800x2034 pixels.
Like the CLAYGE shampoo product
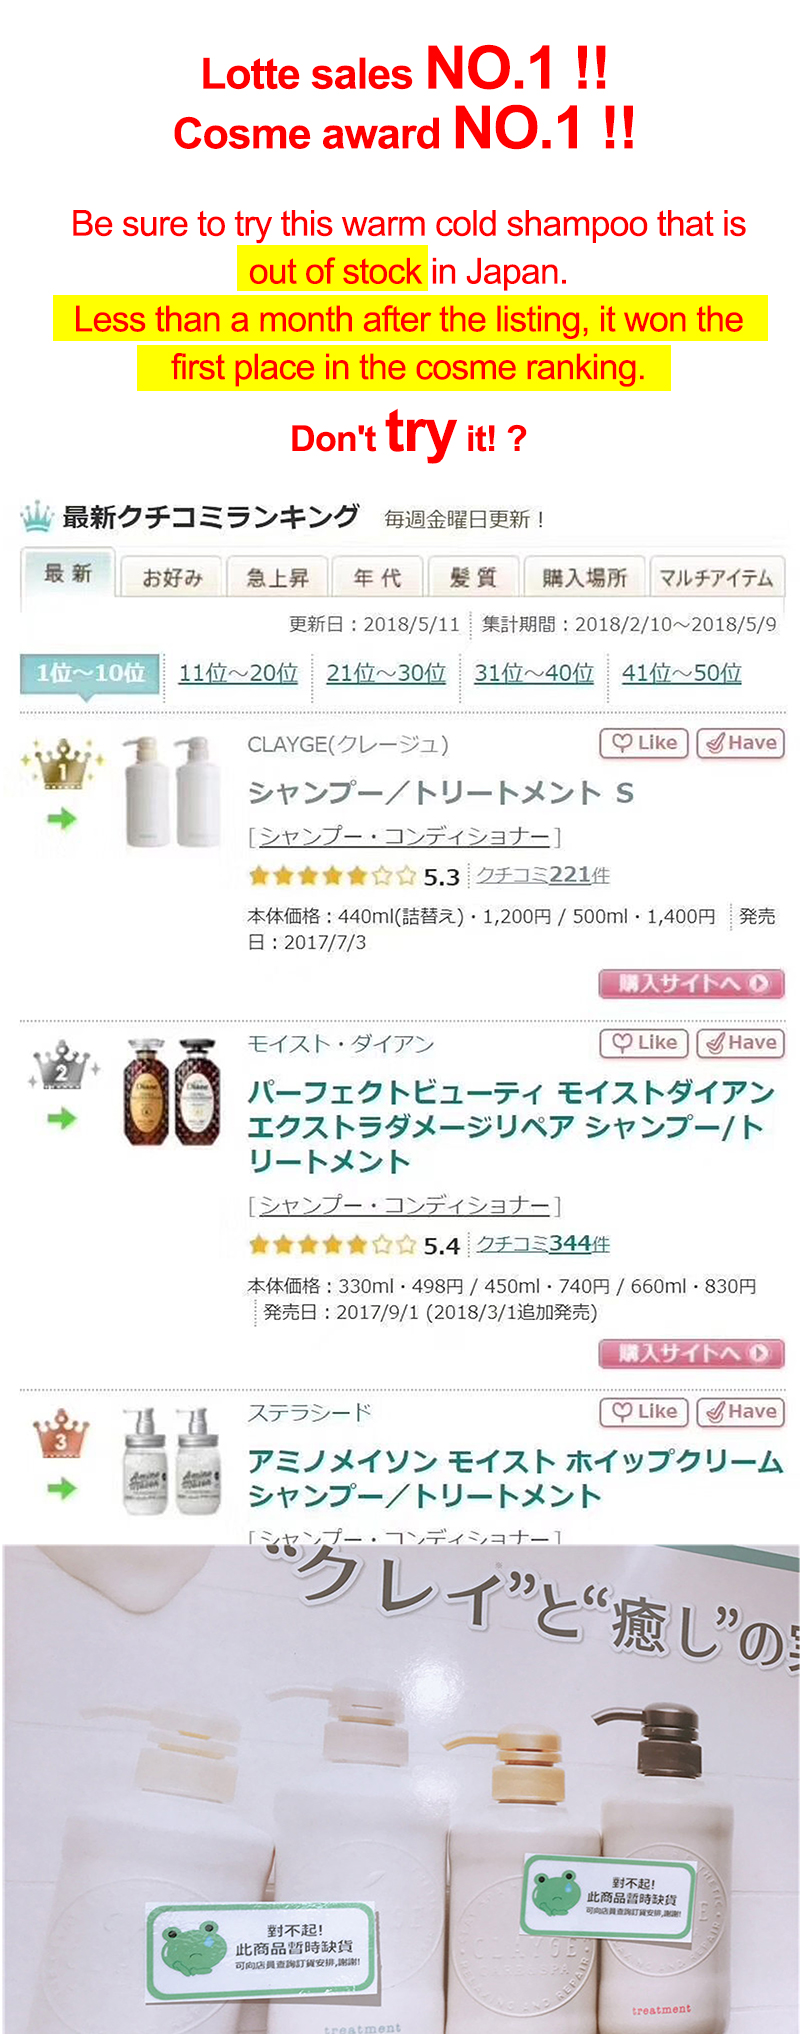pyautogui.click(x=644, y=743)
